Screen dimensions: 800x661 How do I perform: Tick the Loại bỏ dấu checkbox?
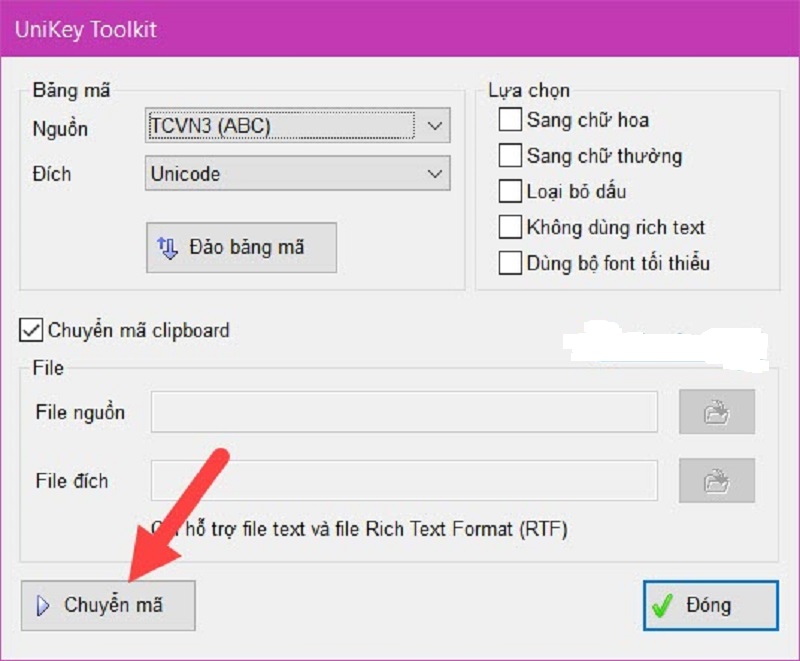click(510, 191)
